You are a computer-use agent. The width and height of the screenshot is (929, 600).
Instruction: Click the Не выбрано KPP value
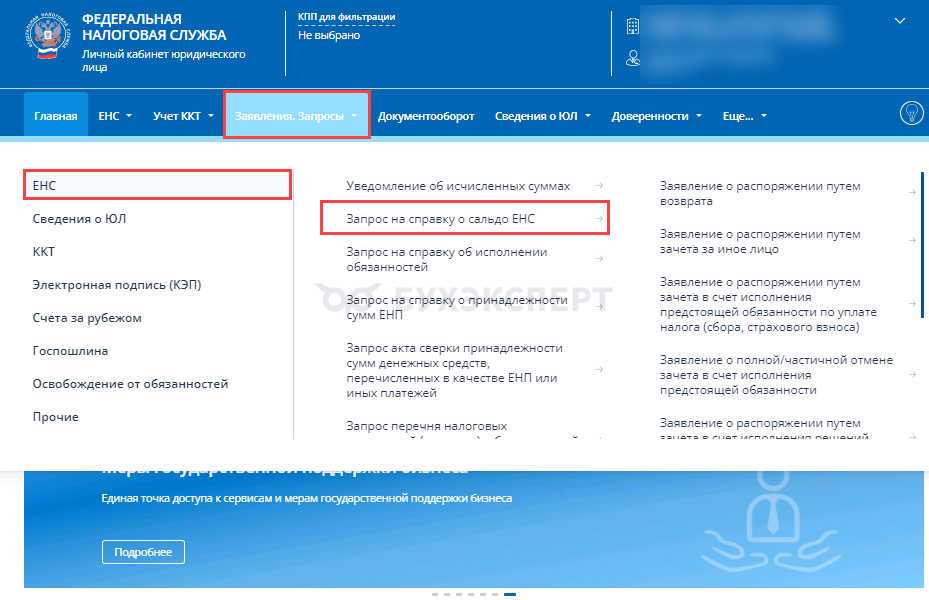329,36
